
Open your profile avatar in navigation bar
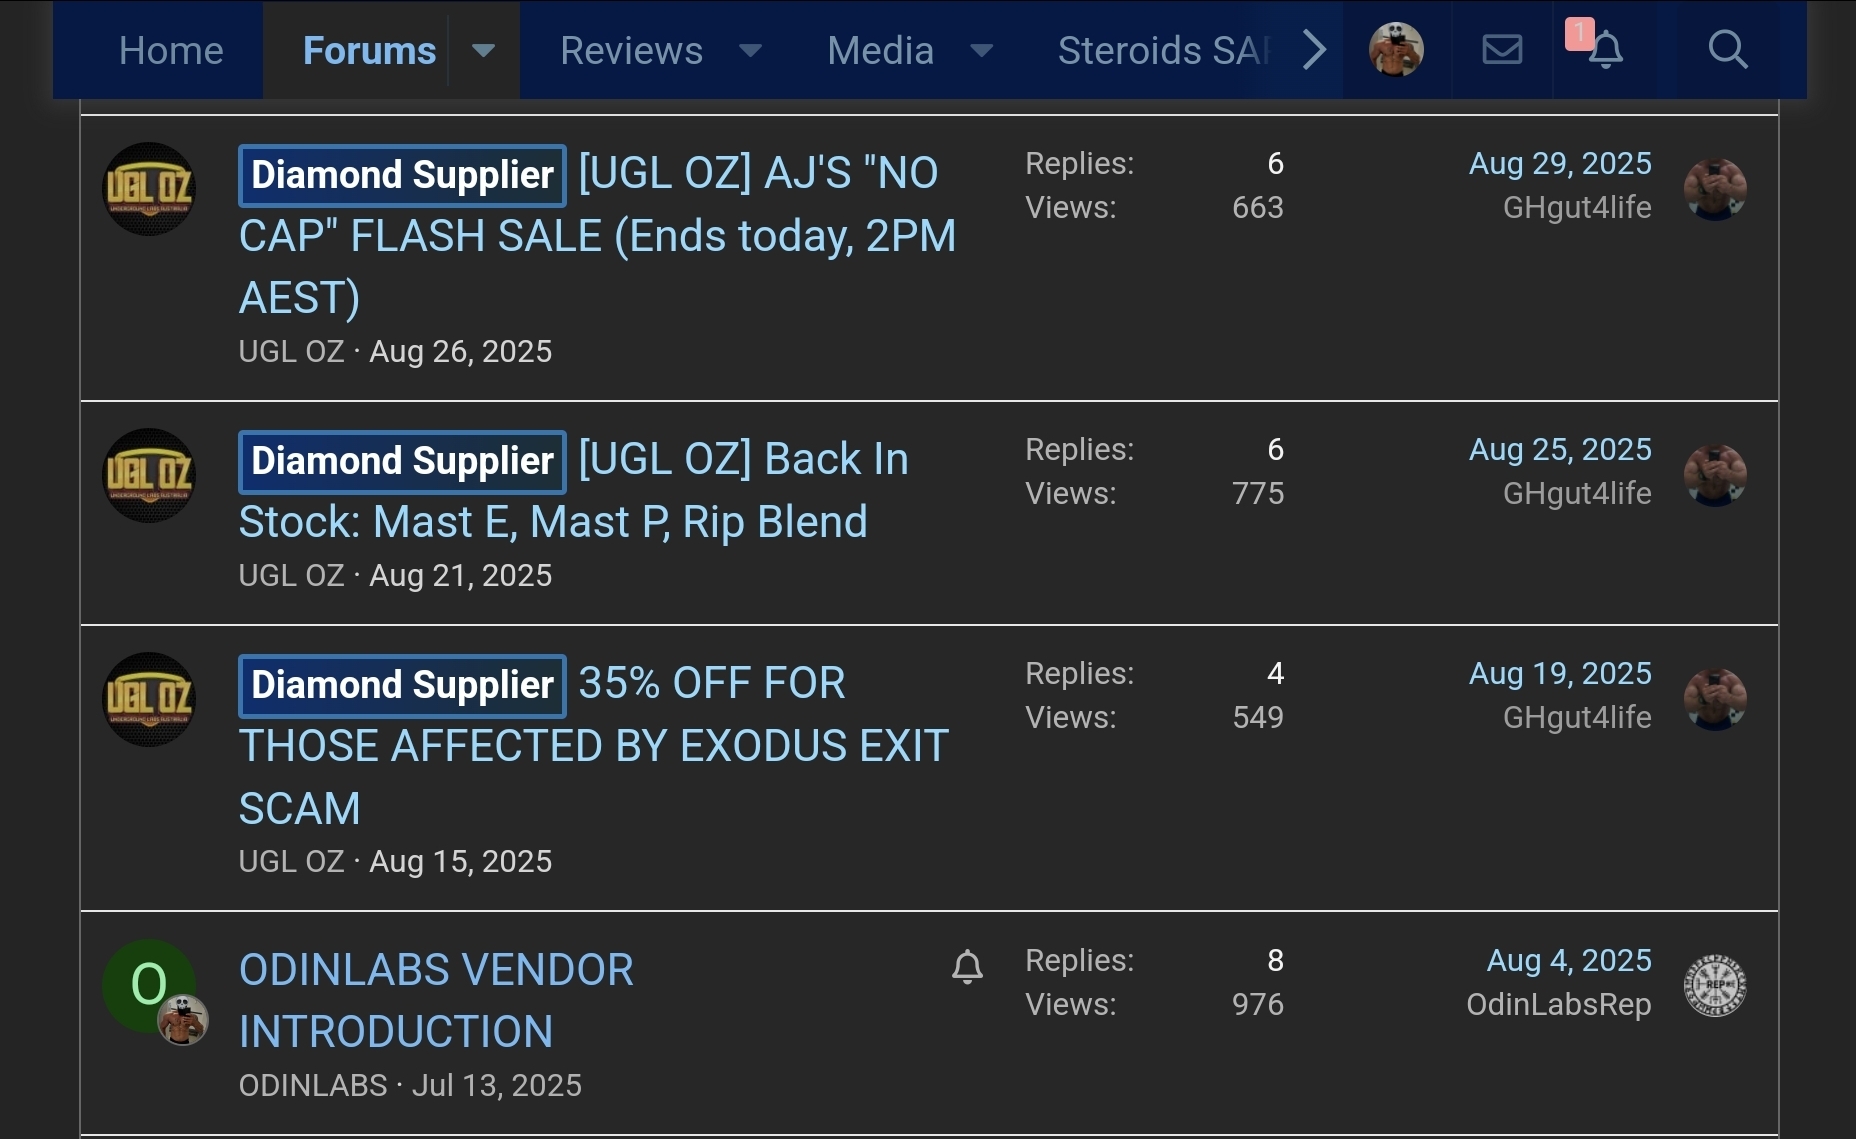[x=1396, y=49]
